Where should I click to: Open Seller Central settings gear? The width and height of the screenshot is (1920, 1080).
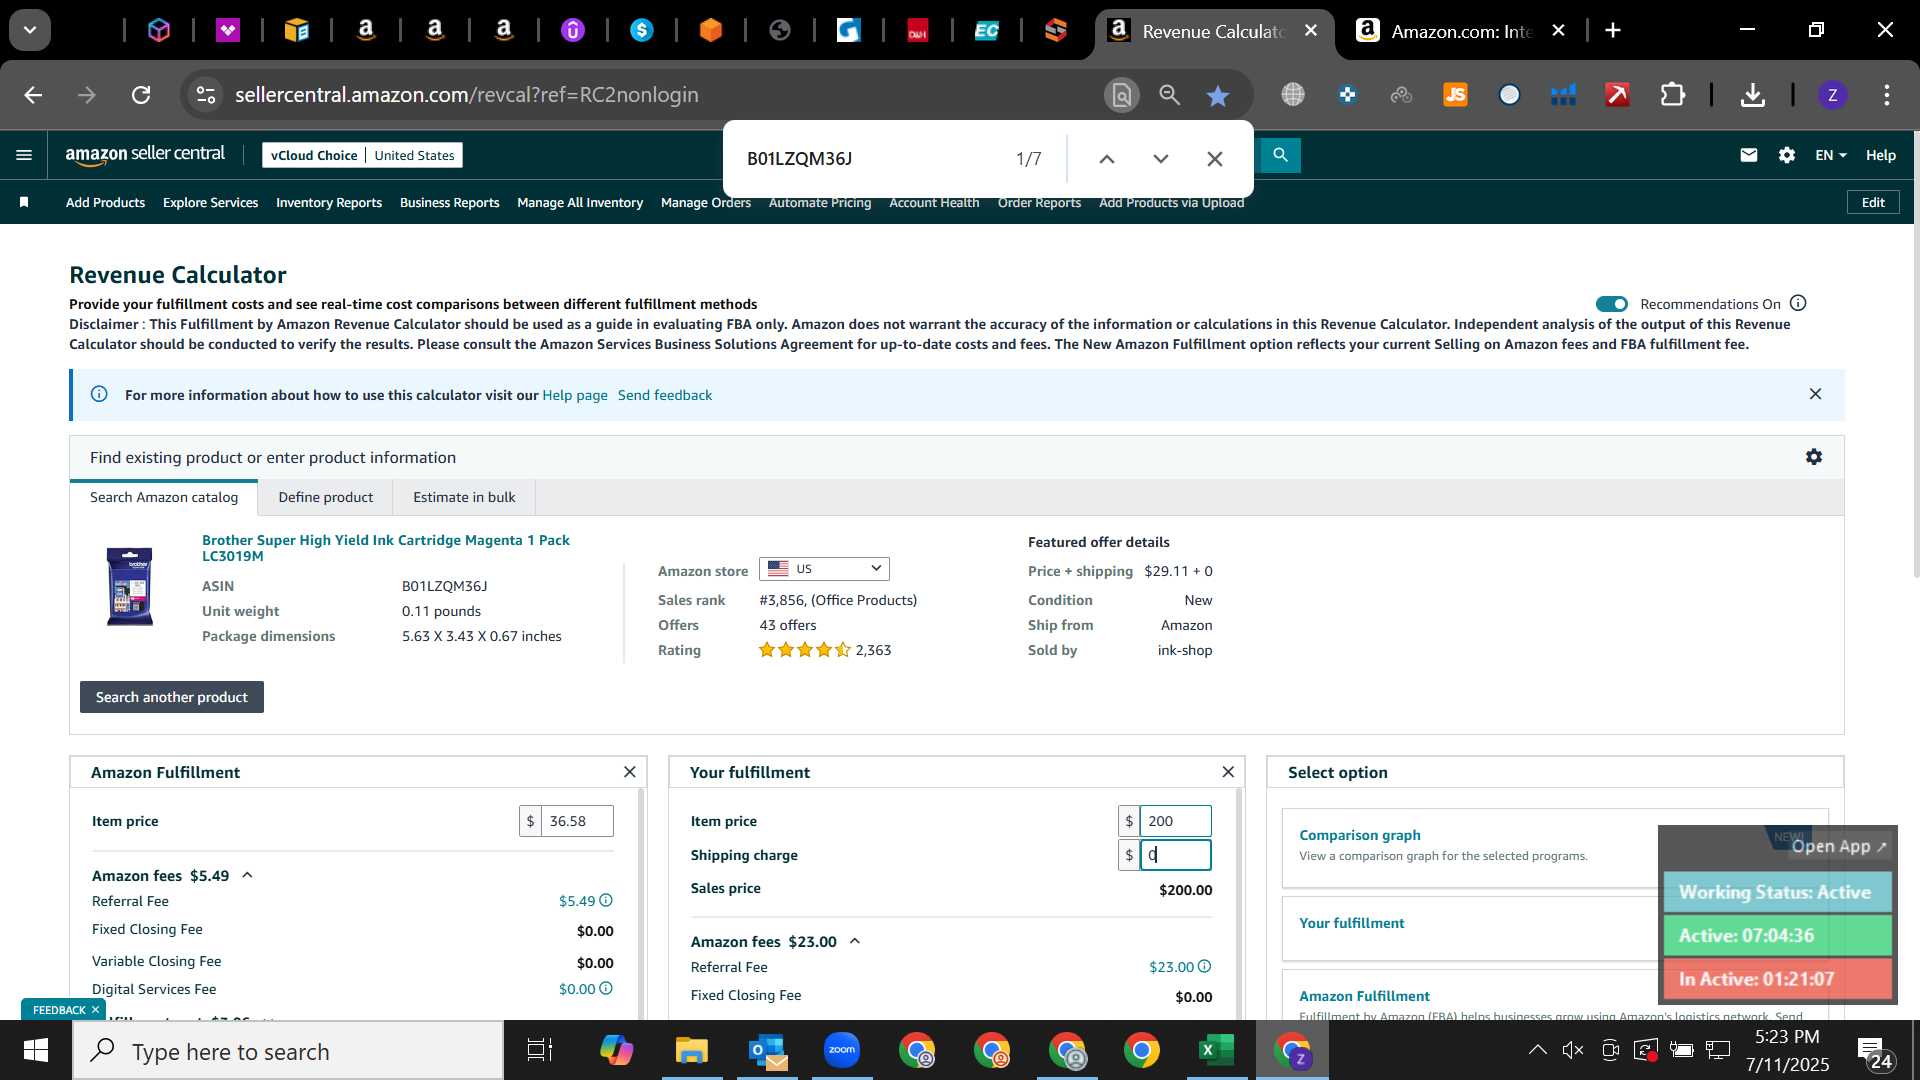pos(1787,155)
